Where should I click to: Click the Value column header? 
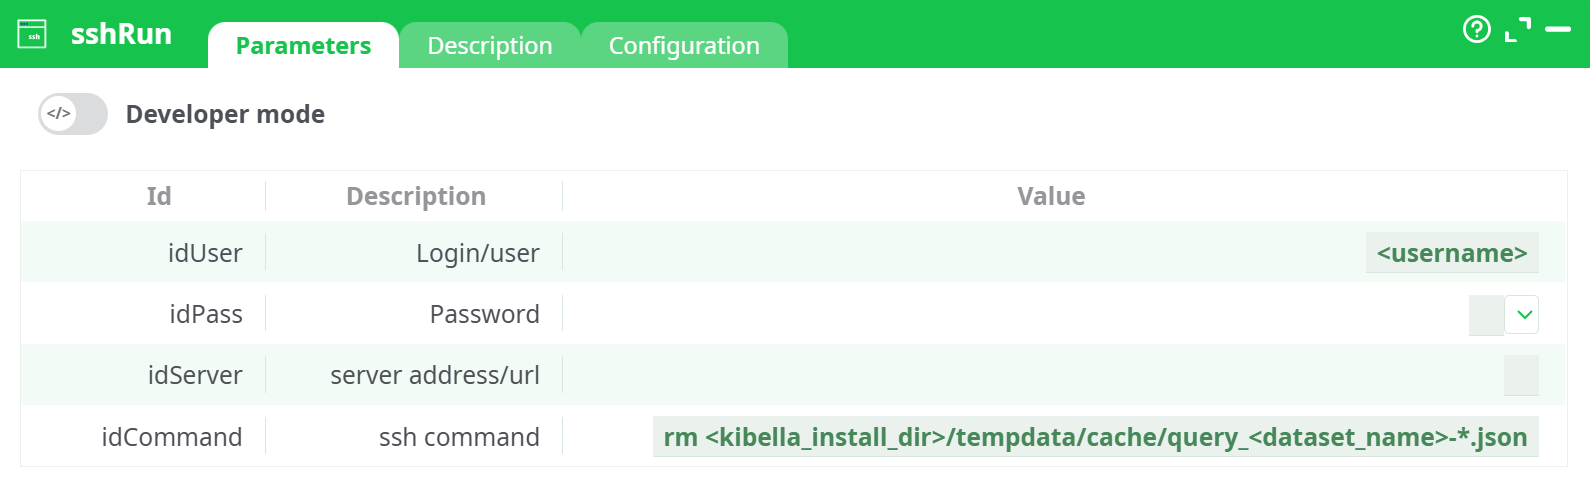click(x=1051, y=196)
